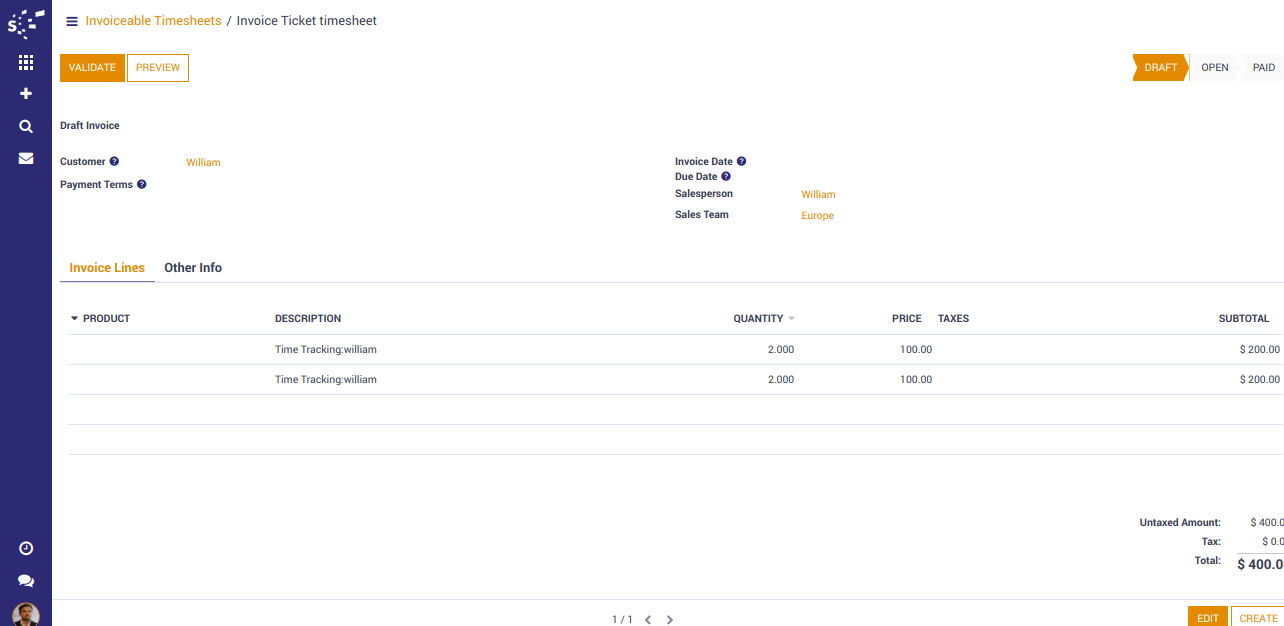Click the Tax label in totals
The height and width of the screenshot is (626, 1284).
(1211, 541)
